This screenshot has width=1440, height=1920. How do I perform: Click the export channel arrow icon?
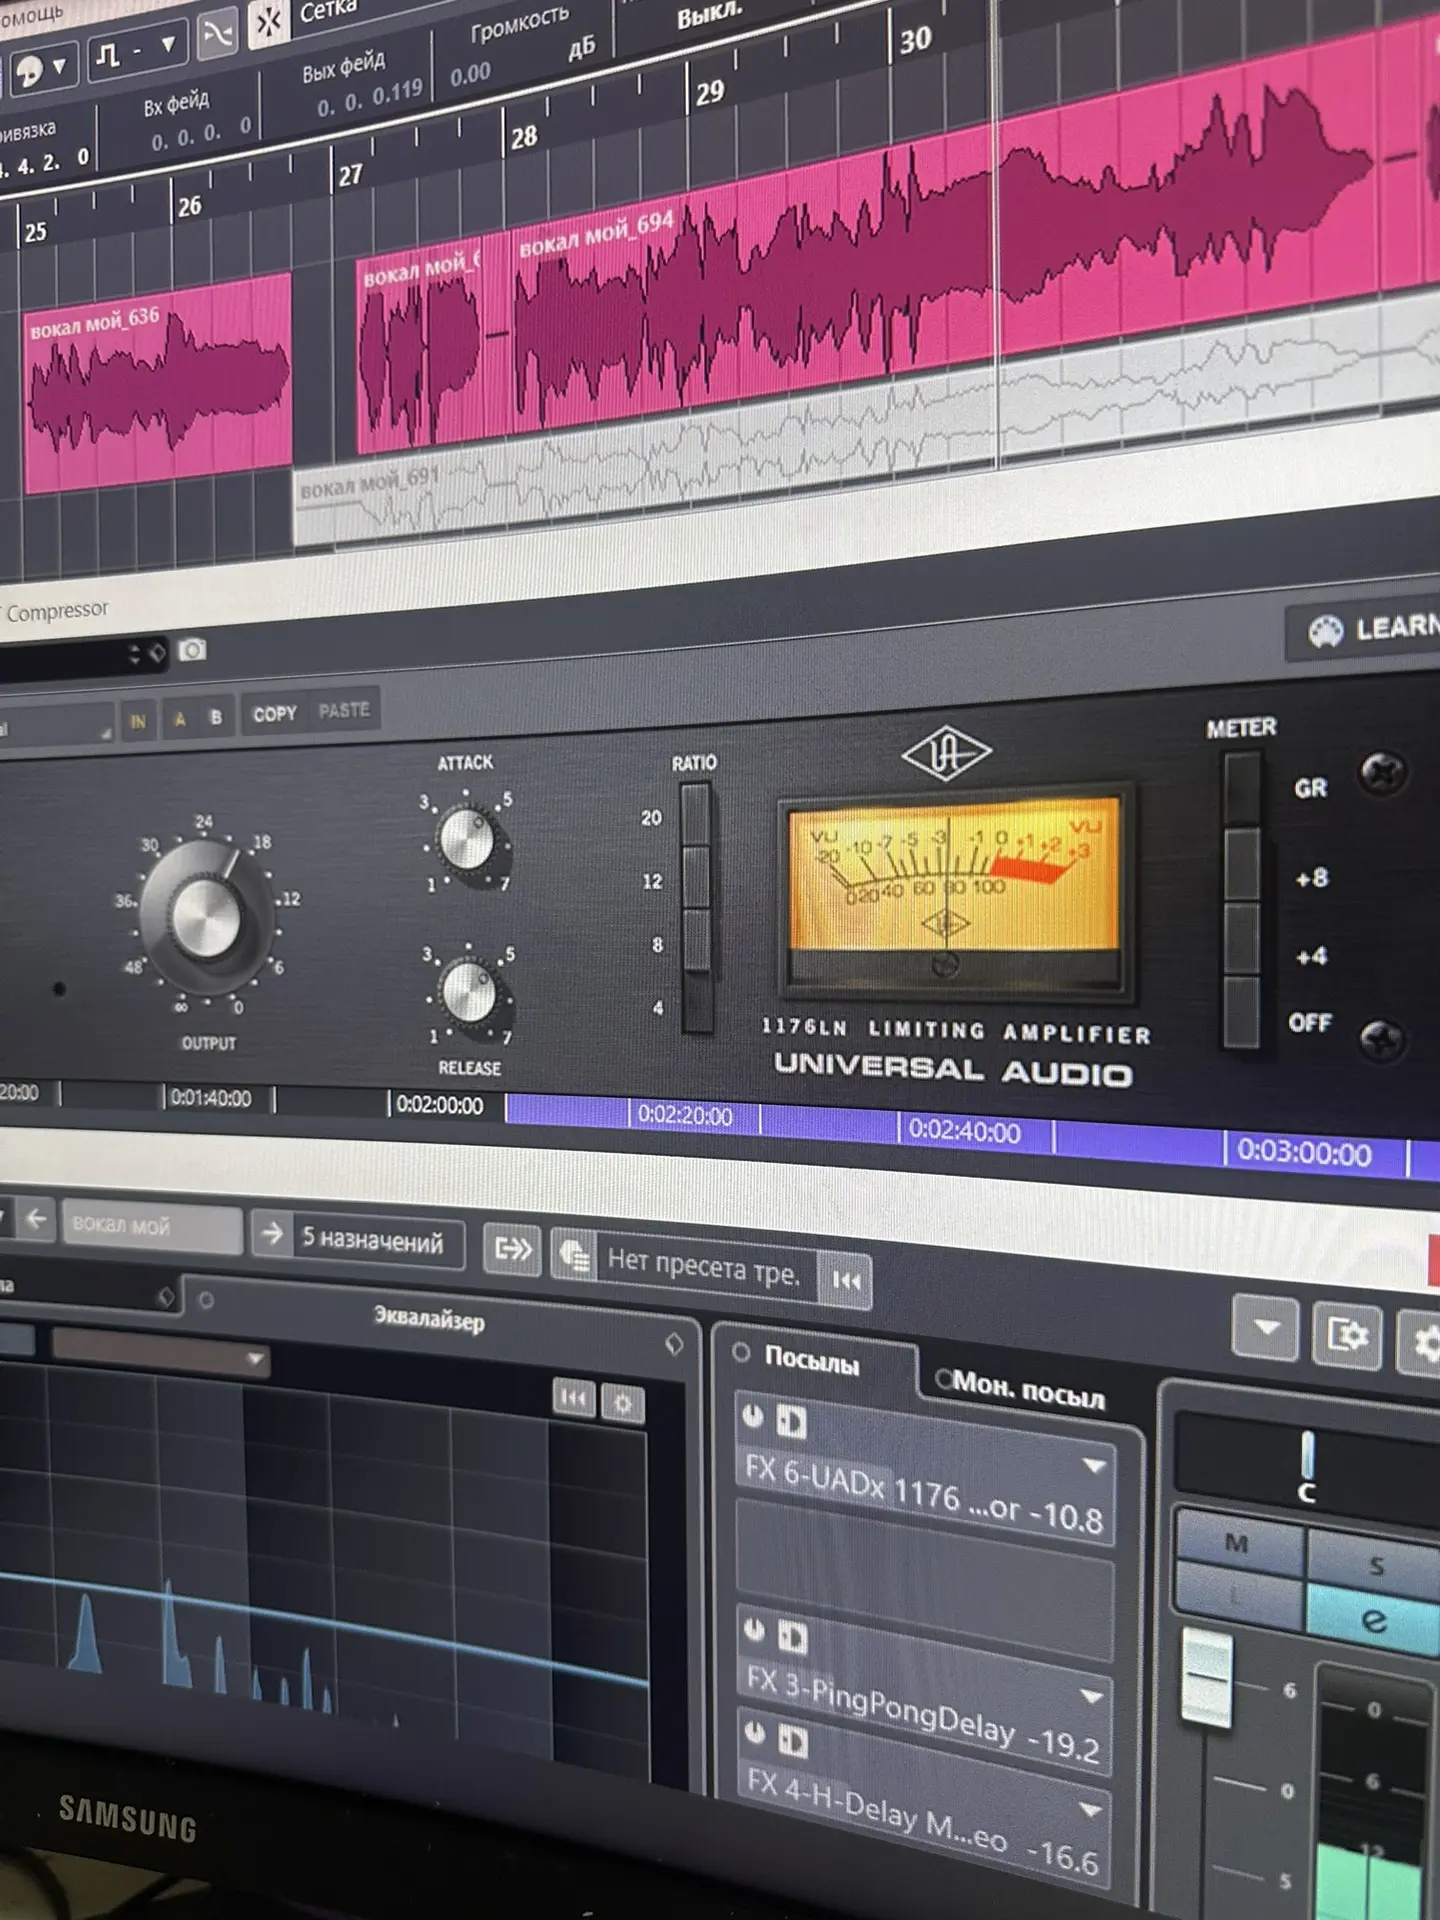pyautogui.click(x=514, y=1249)
